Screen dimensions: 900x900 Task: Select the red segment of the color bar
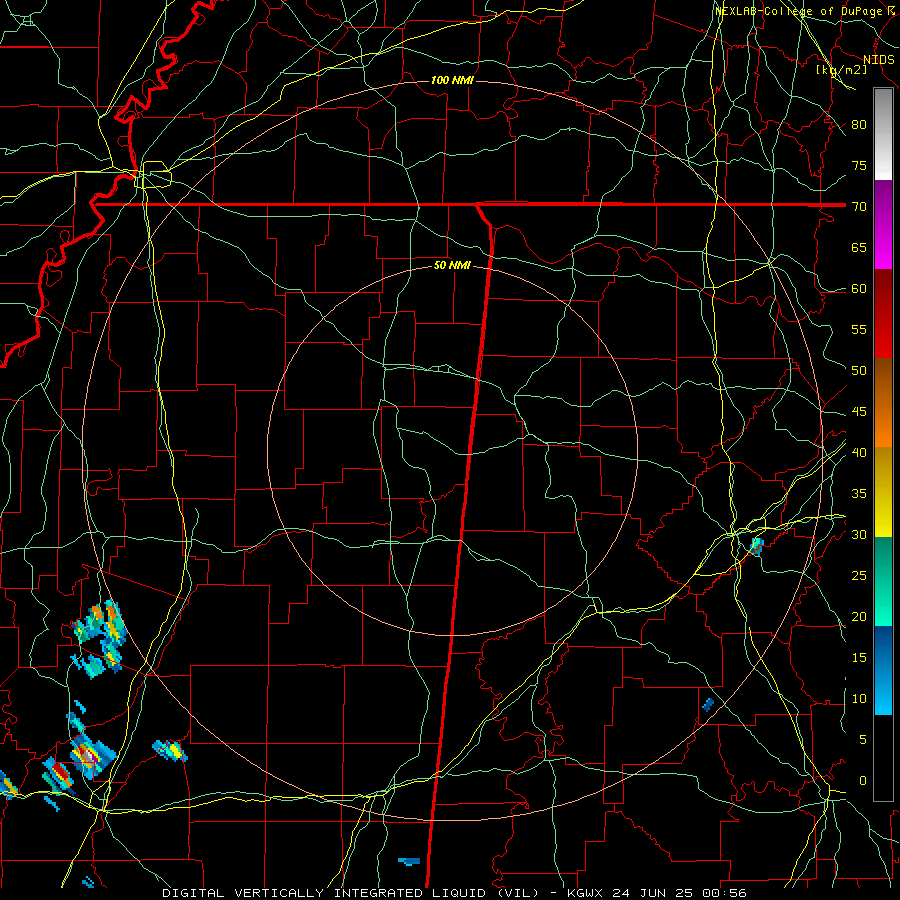pyautogui.click(x=883, y=313)
